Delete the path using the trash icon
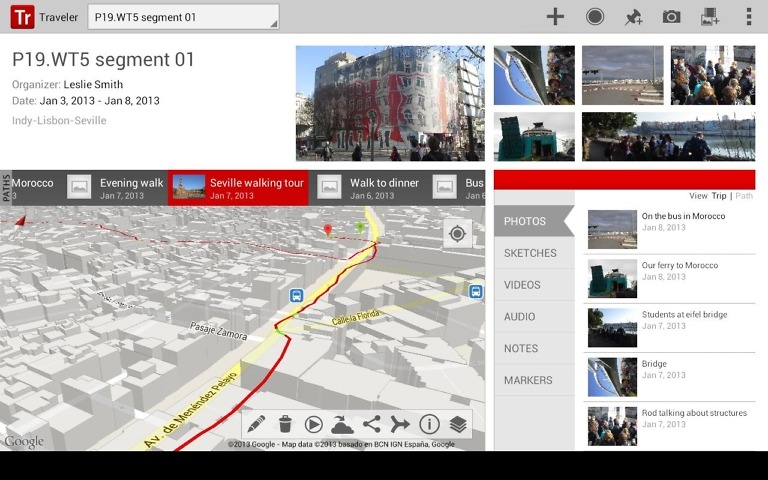The width and height of the screenshot is (768, 480). pyautogui.click(x=285, y=424)
